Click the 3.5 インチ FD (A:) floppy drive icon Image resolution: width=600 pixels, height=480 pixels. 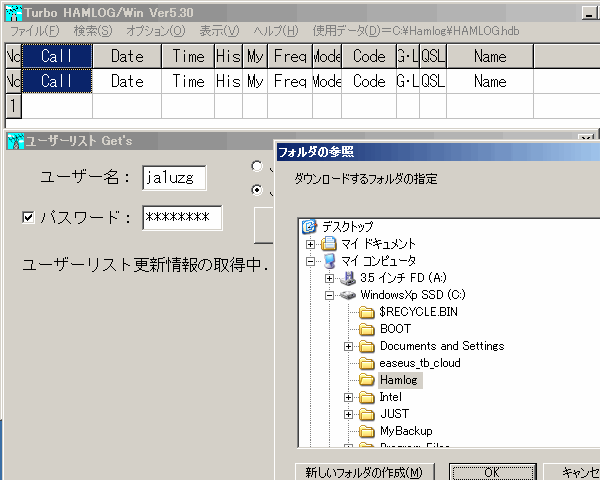coord(348,278)
